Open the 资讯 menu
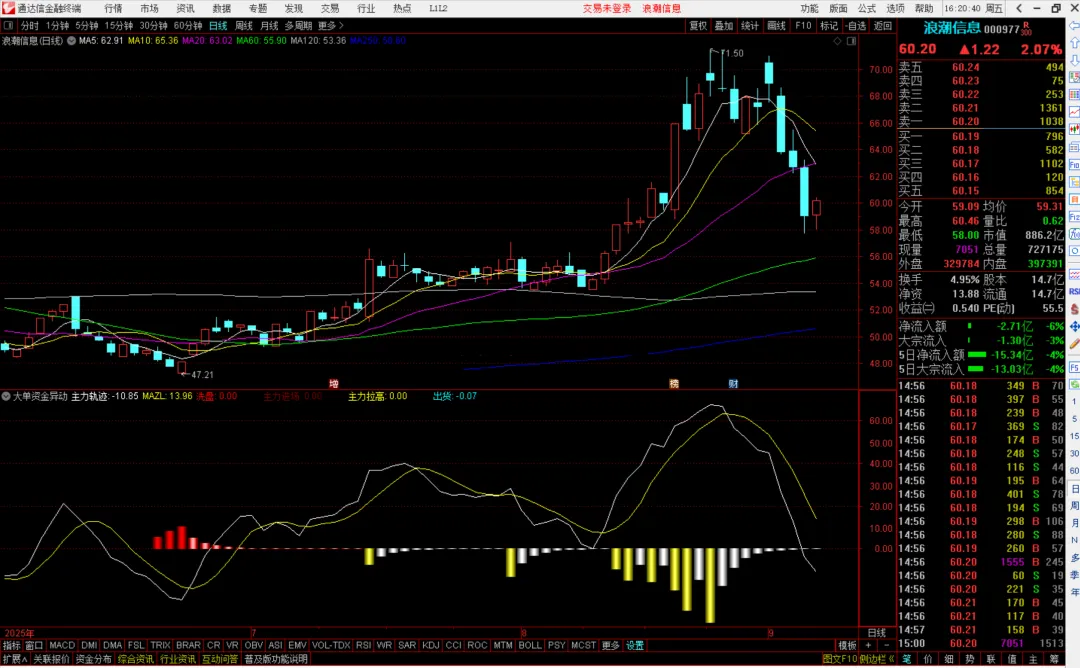The height and width of the screenshot is (668, 1080). pyautogui.click(x=185, y=8)
